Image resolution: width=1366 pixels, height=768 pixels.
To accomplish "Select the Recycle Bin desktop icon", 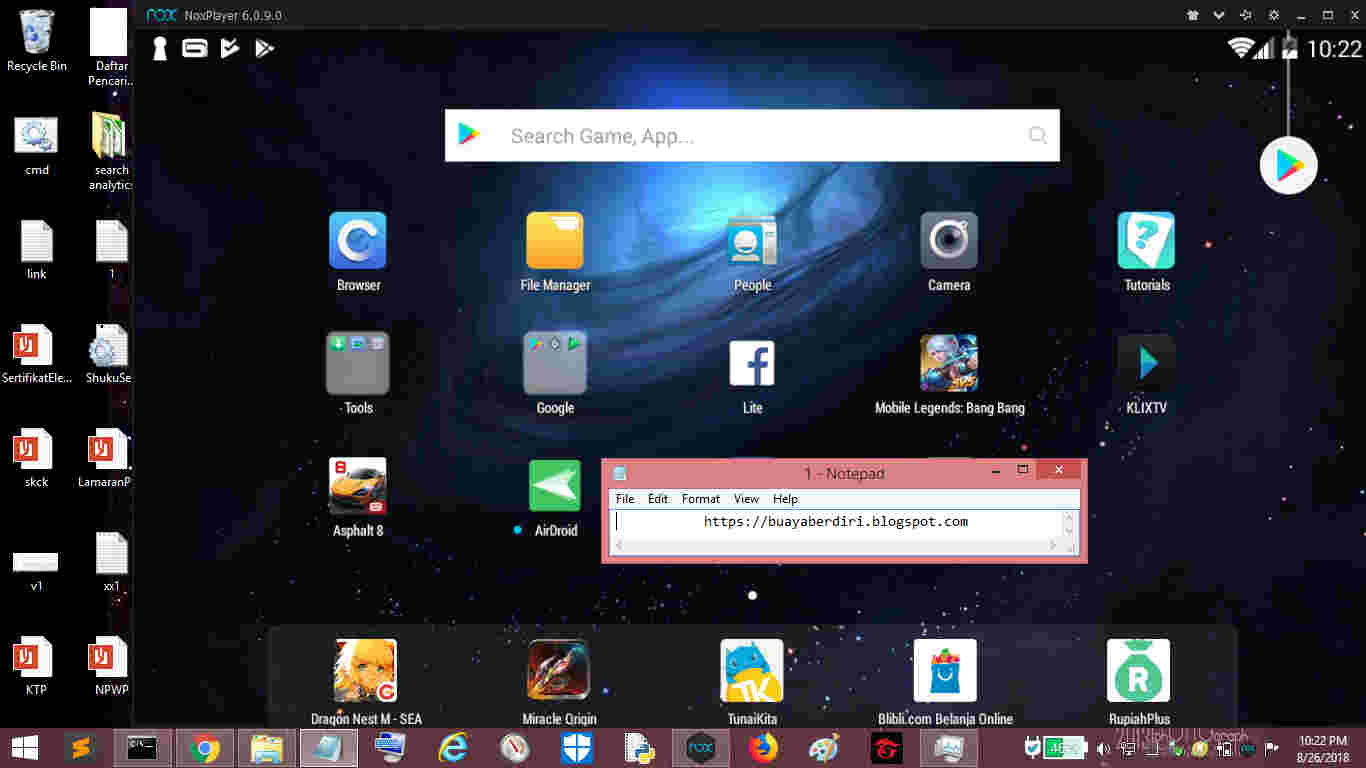I will [37, 40].
